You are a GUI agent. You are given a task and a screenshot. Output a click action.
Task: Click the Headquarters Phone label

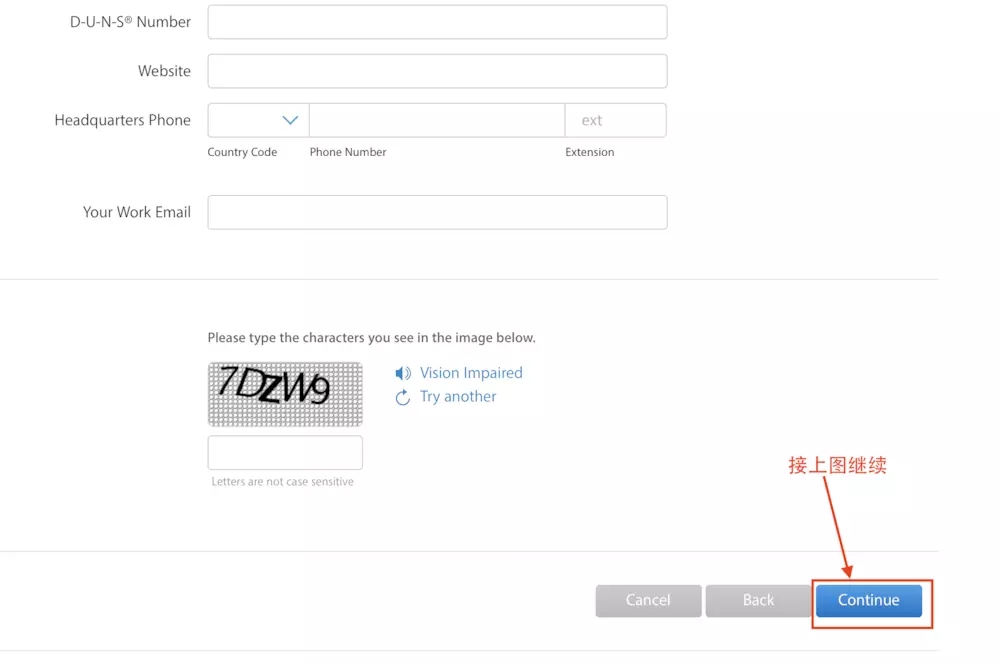122,120
